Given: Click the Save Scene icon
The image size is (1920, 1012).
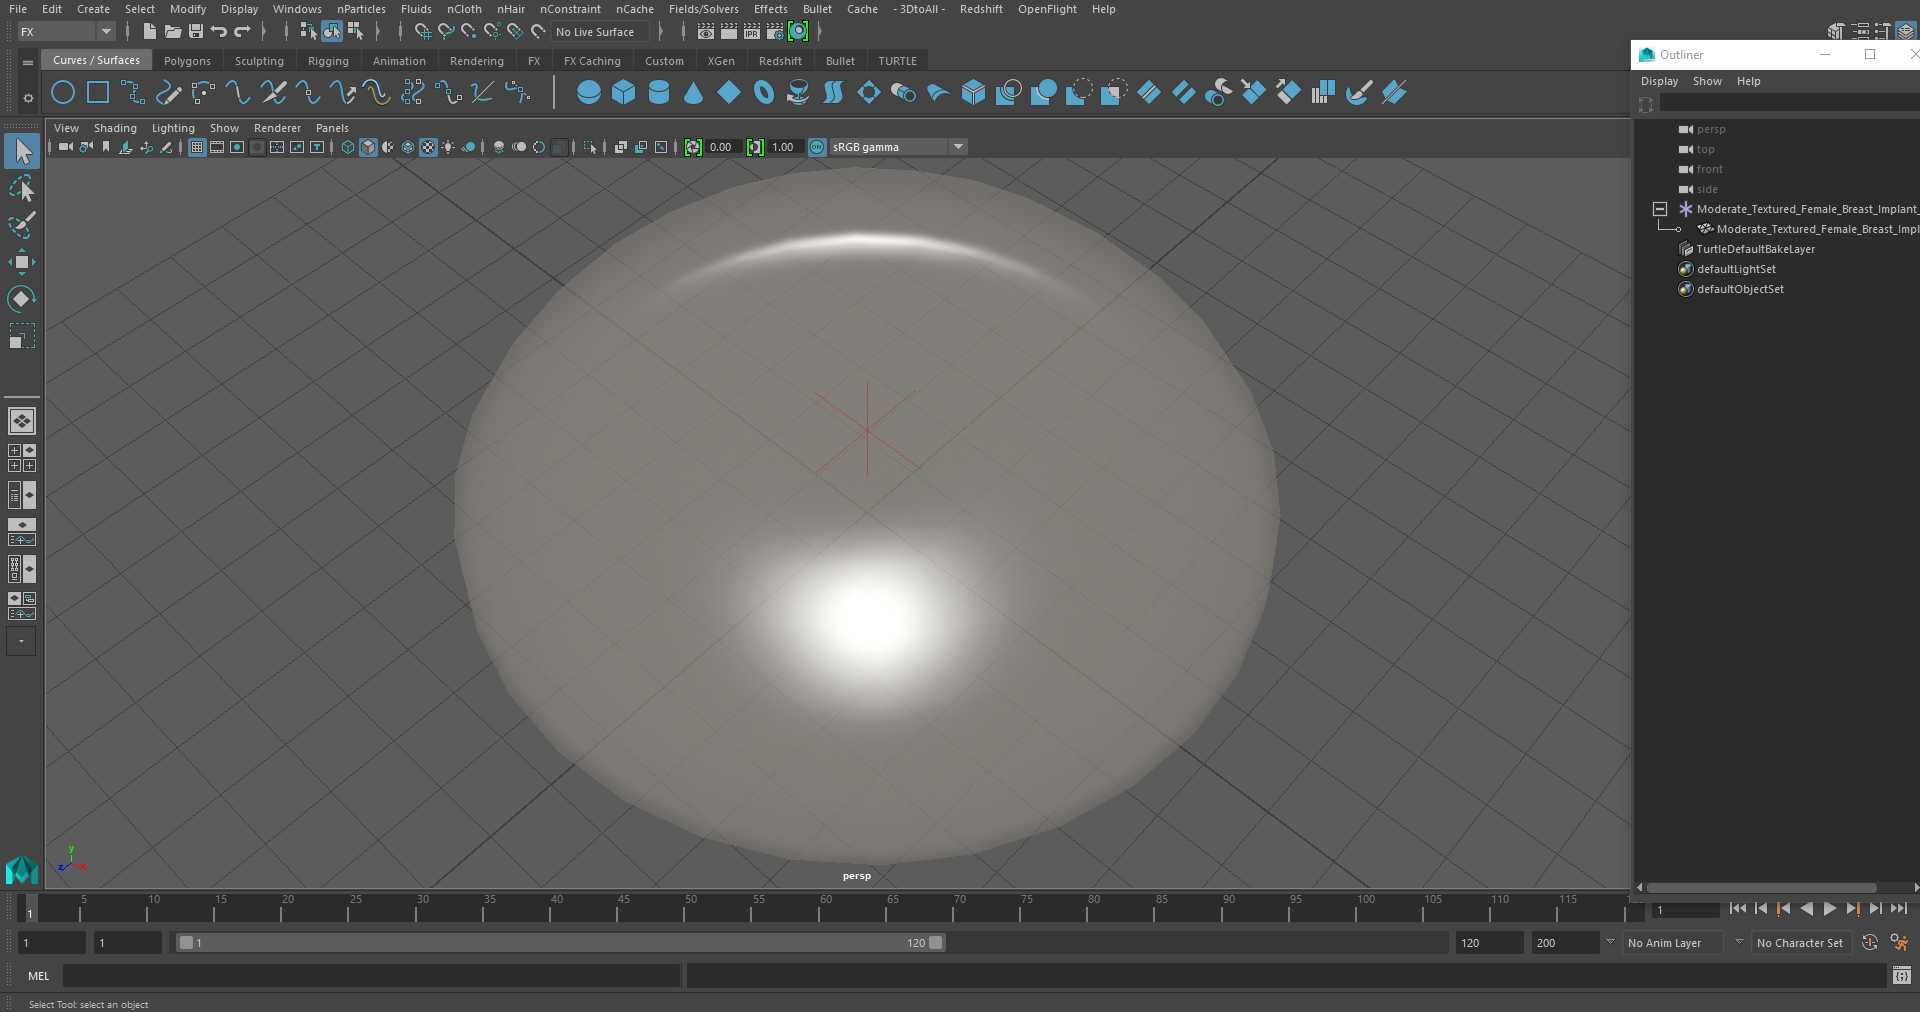Looking at the screenshot, I should (x=196, y=32).
